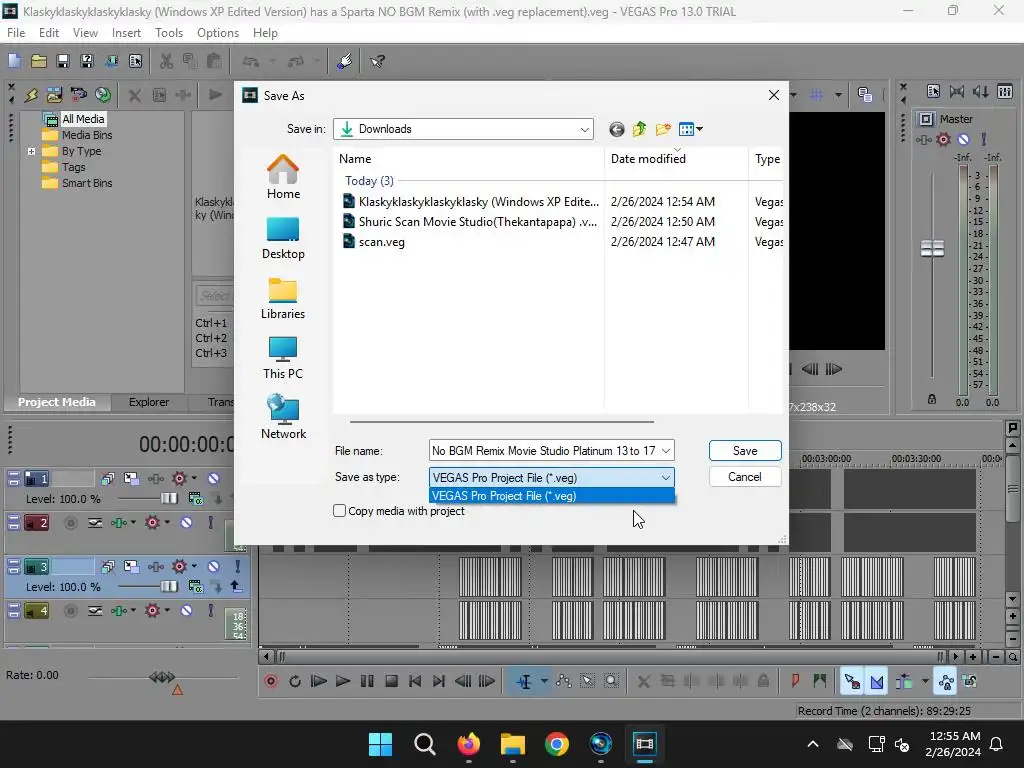Screen dimensions: 1024x768
Task: Switch to the Explorer tab
Action: 149,402
